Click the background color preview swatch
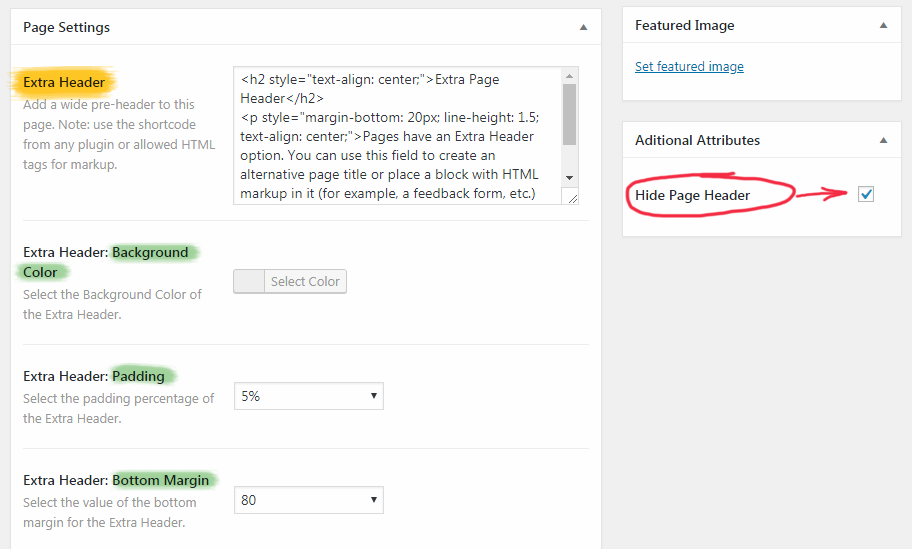This screenshot has height=549, width=912. click(249, 282)
